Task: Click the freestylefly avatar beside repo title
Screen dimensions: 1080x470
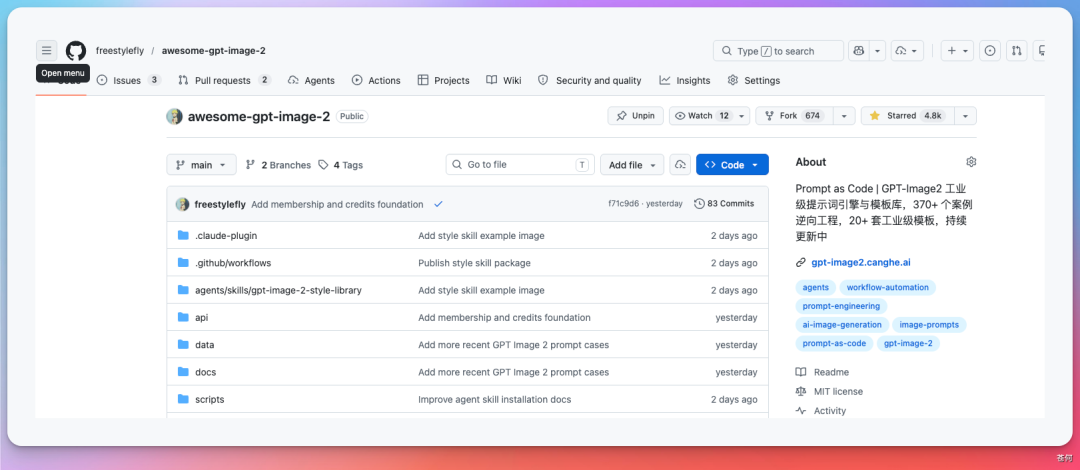Action: (x=174, y=116)
